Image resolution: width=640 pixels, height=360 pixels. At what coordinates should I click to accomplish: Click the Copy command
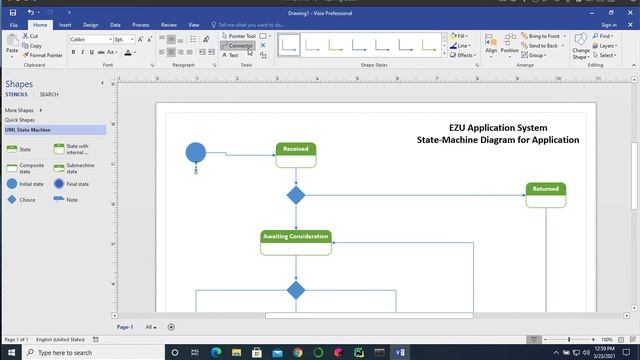(x=32, y=46)
